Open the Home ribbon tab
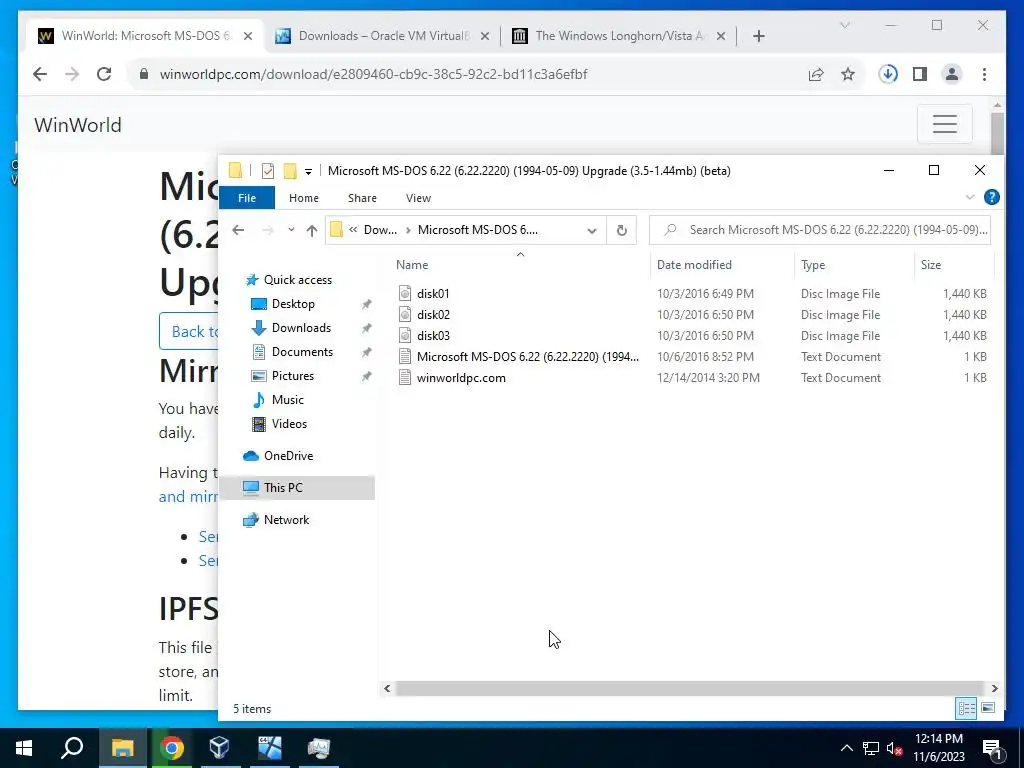Viewport: 1024px width, 768px height. point(304,198)
